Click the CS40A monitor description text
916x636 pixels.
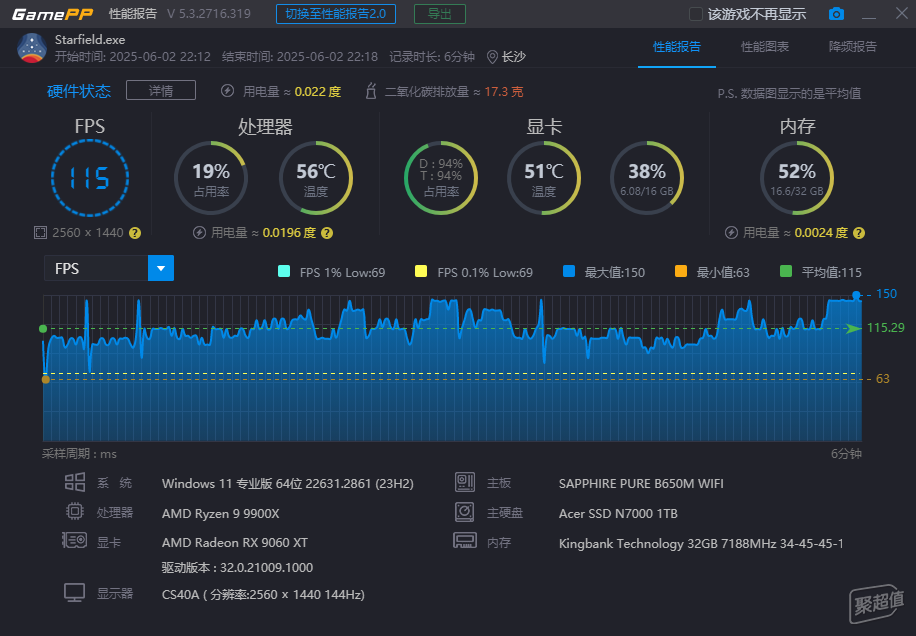coord(263,595)
